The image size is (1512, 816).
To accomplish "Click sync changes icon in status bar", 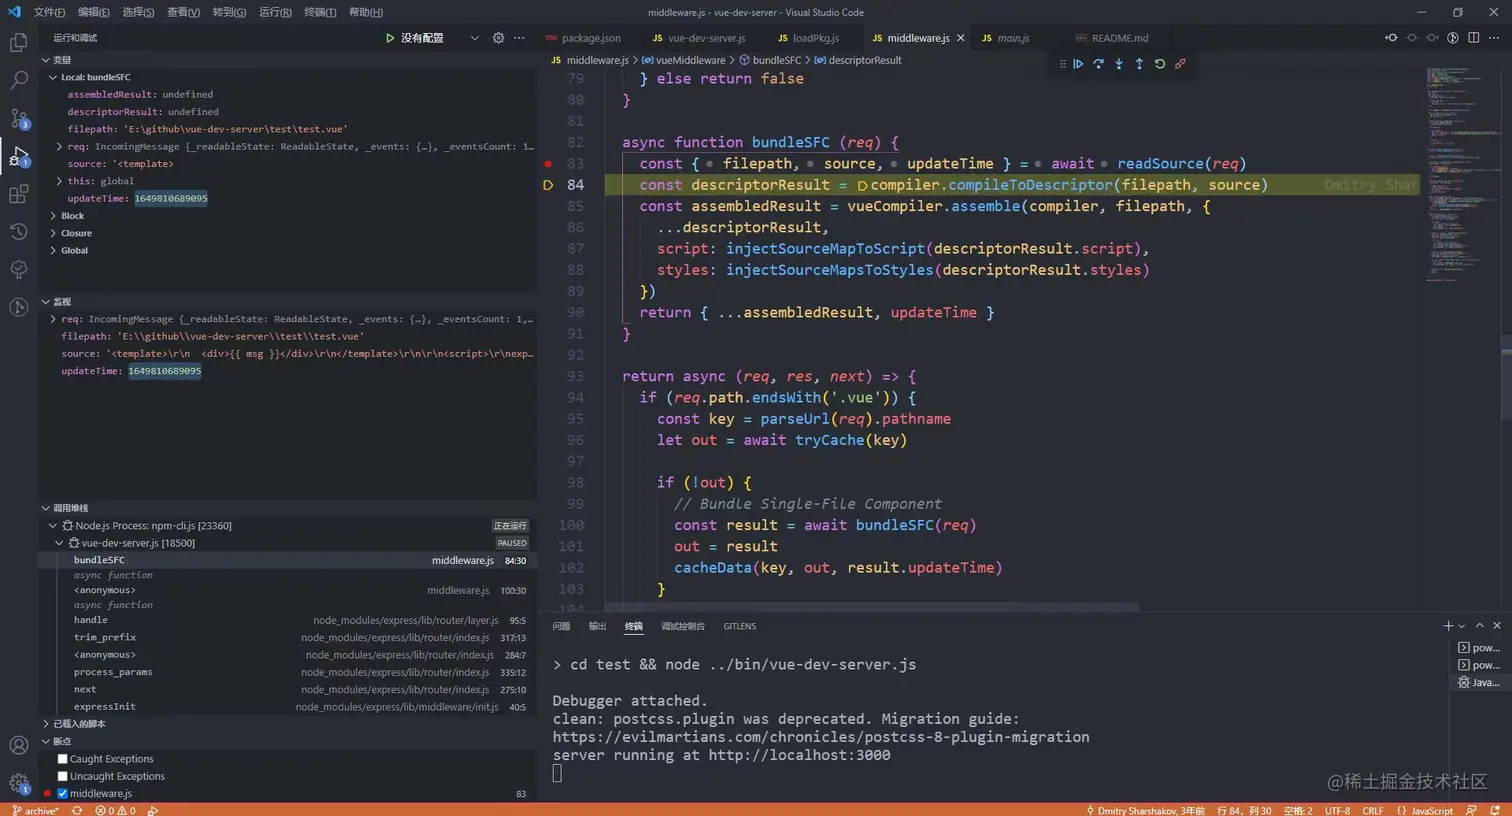I will (77, 810).
